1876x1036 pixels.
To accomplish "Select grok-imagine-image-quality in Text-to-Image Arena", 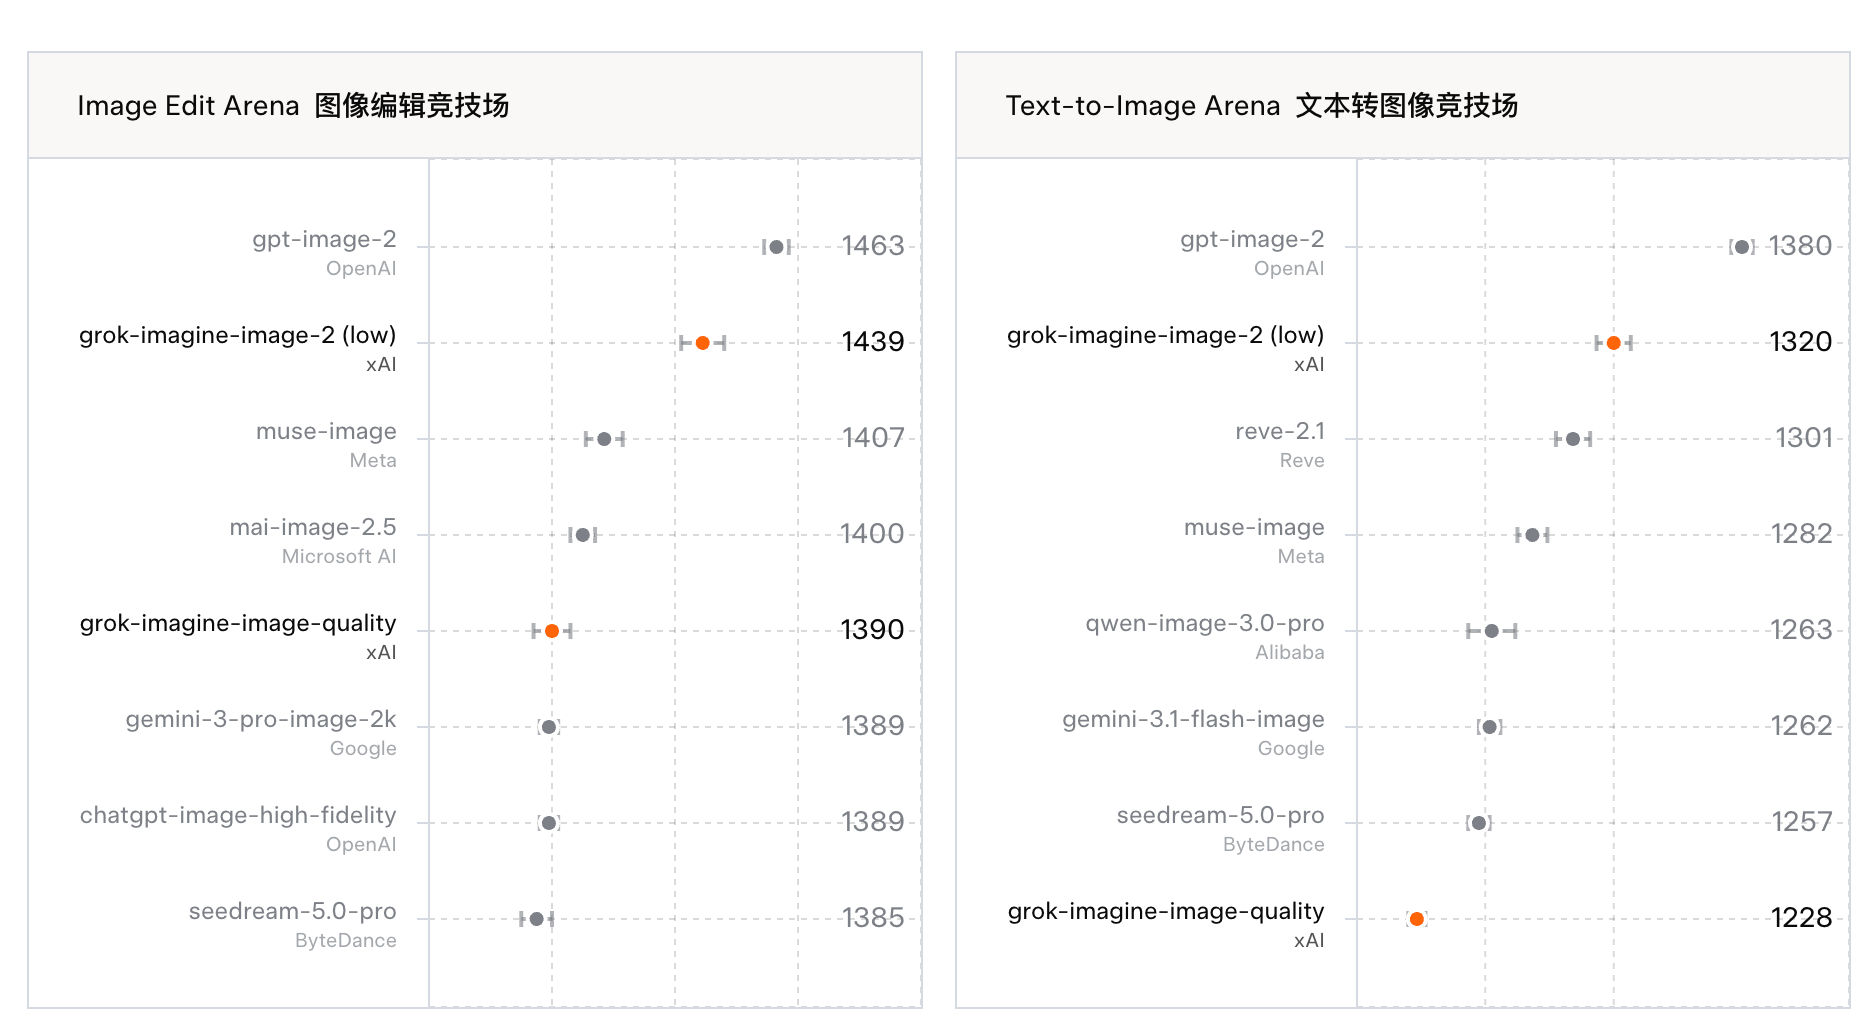I will point(1166,912).
